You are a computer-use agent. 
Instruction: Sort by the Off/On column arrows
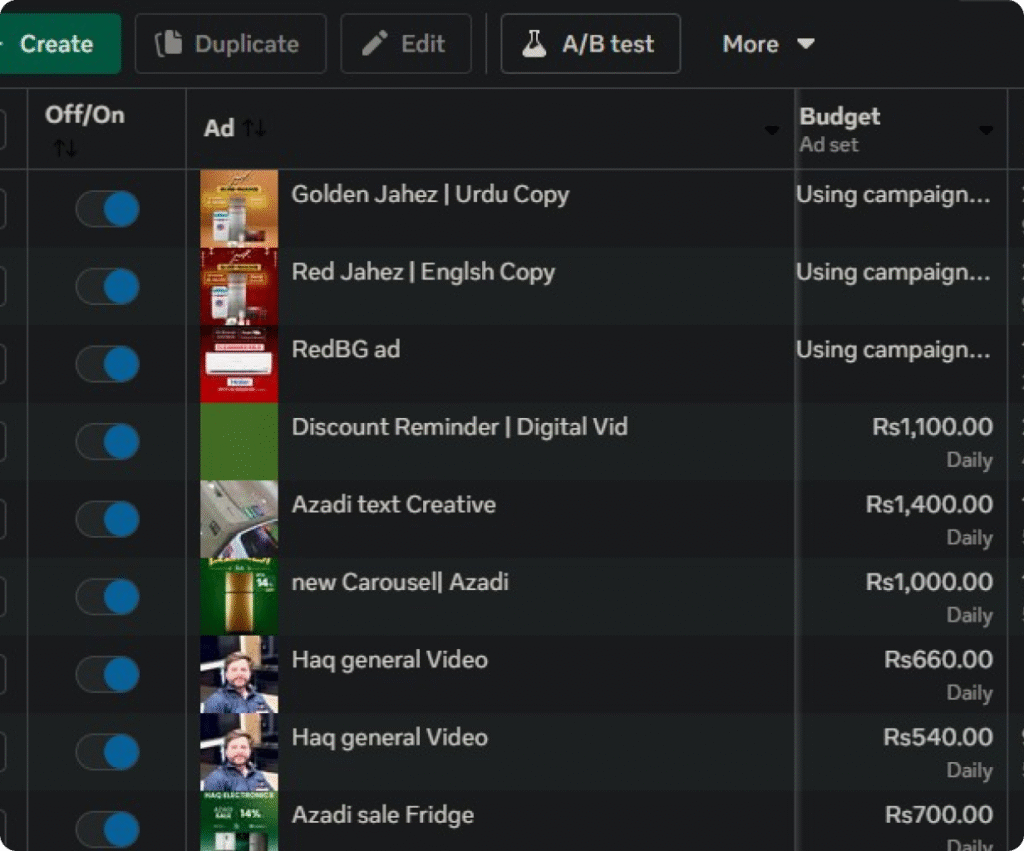click(65, 148)
